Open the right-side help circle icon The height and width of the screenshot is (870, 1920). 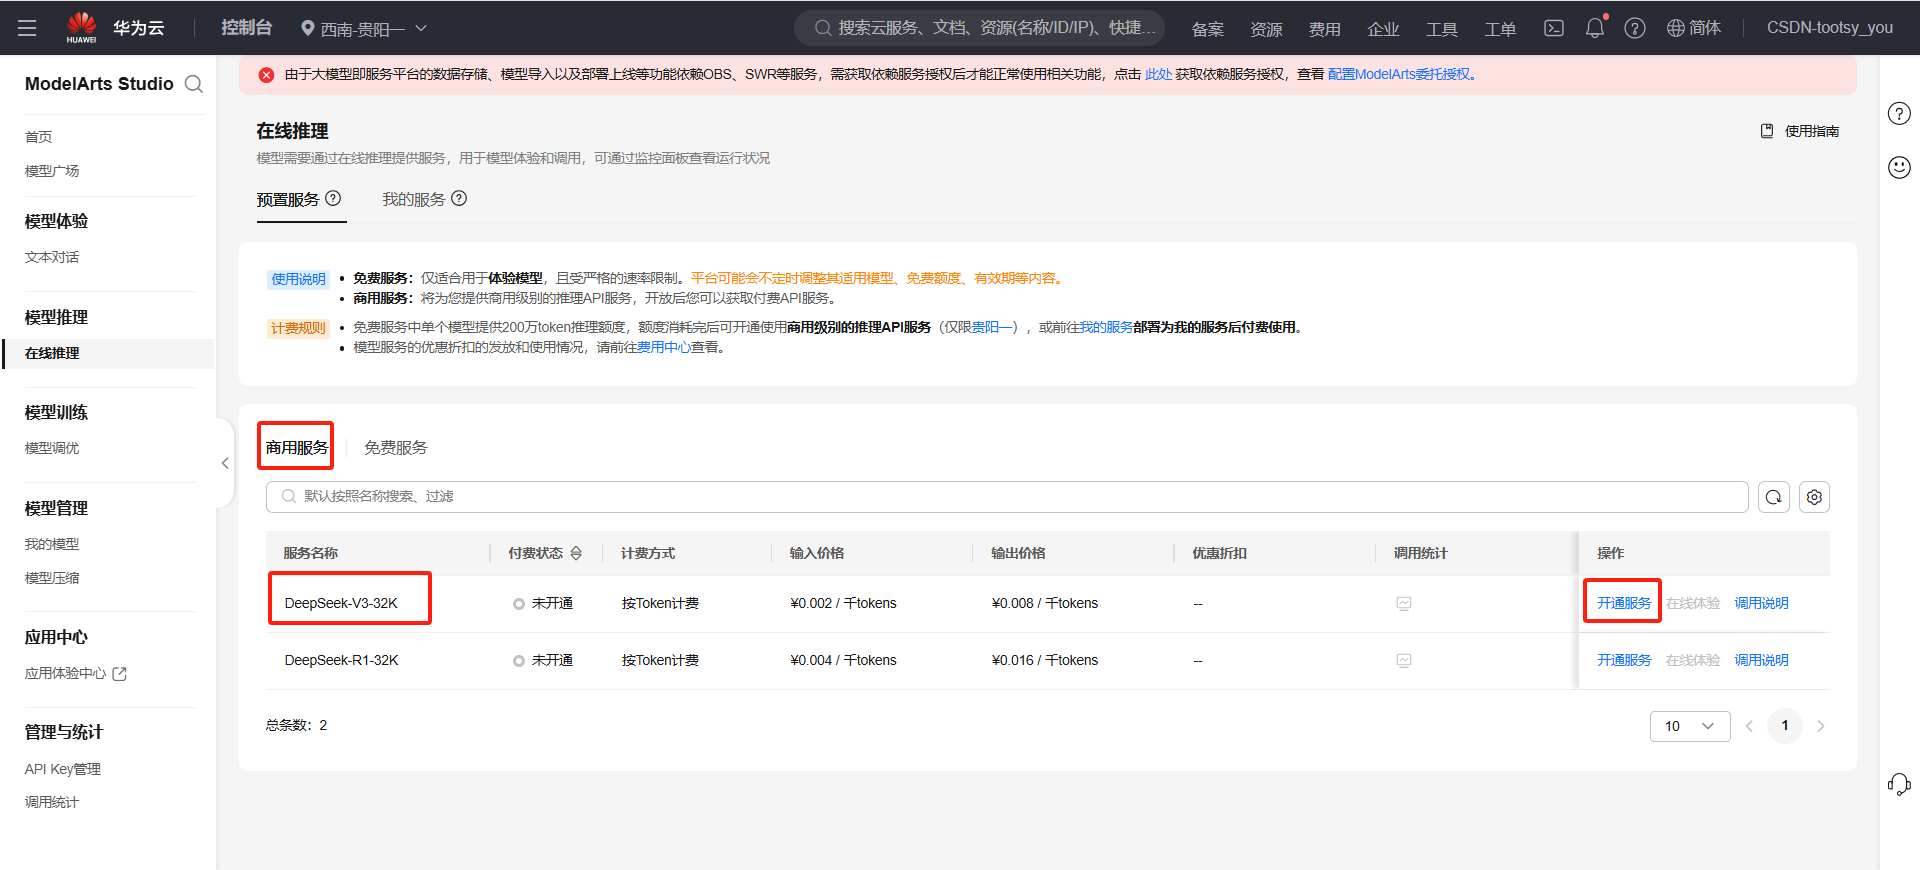pos(1899,113)
